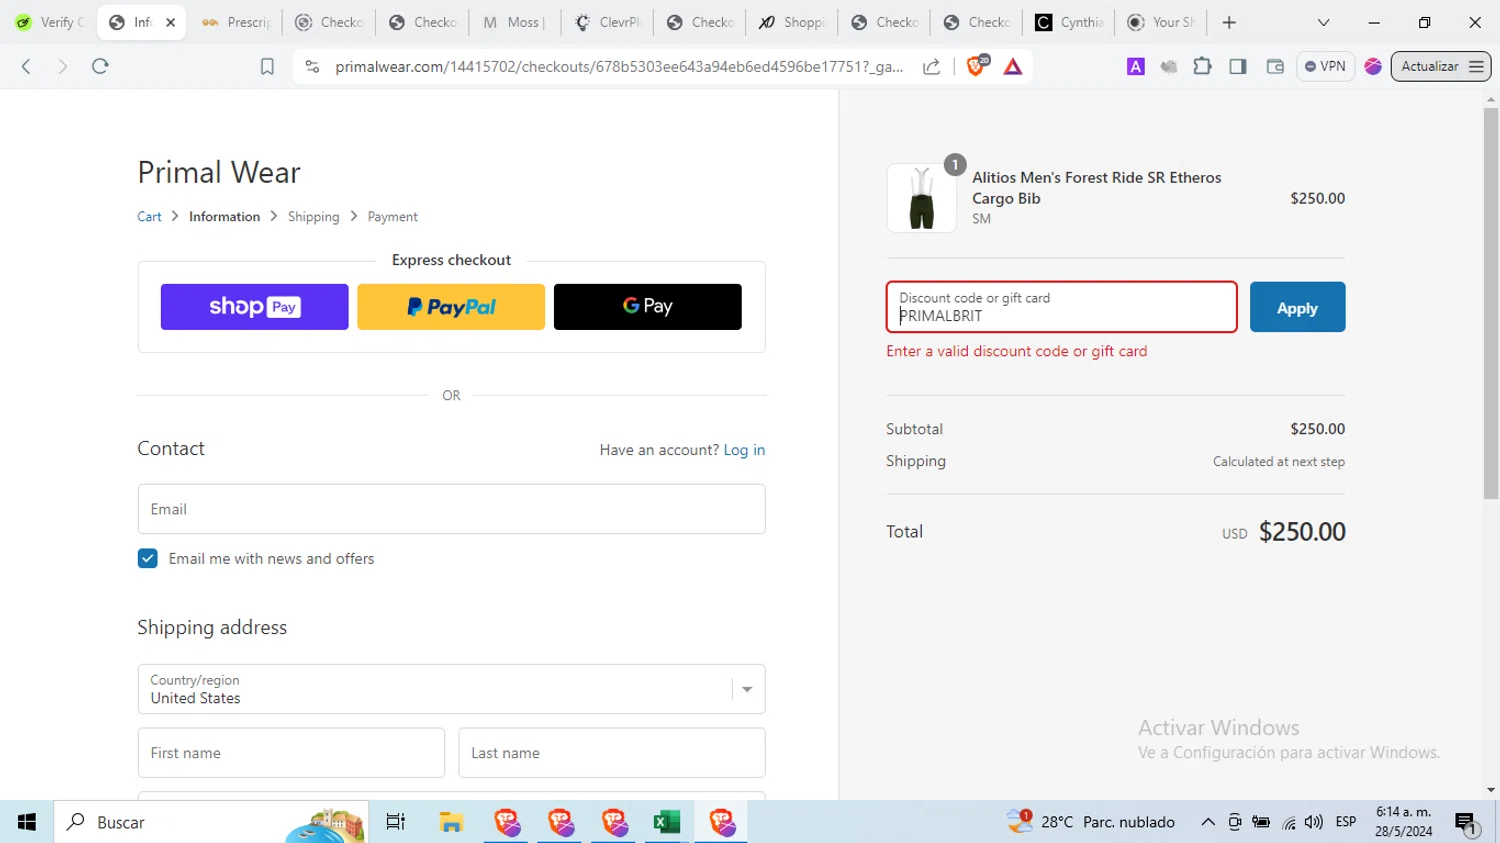Click the browser forward arrow
The width and height of the screenshot is (1500, 843).
pyautogui.click(x=62, y=66)
